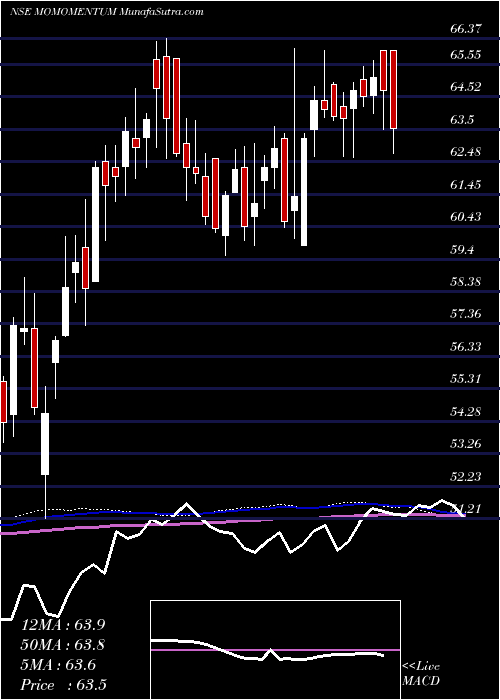Select the 61.45 price axis label
Viewport: 500px width, 700px height.
(466, 184)
